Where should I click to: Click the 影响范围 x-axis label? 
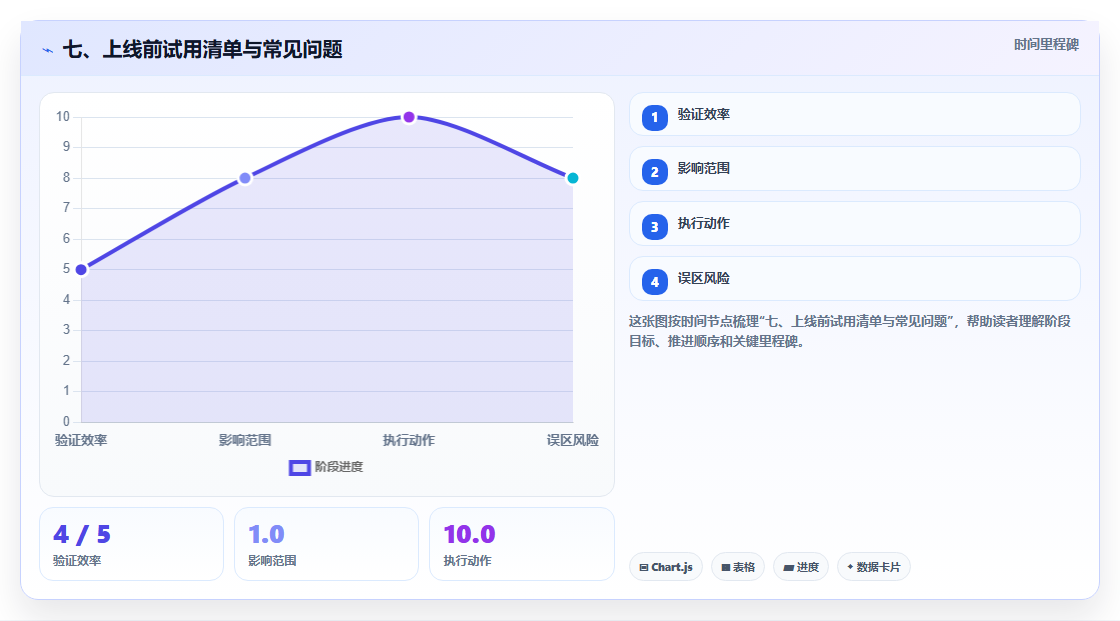pos(245,440)
